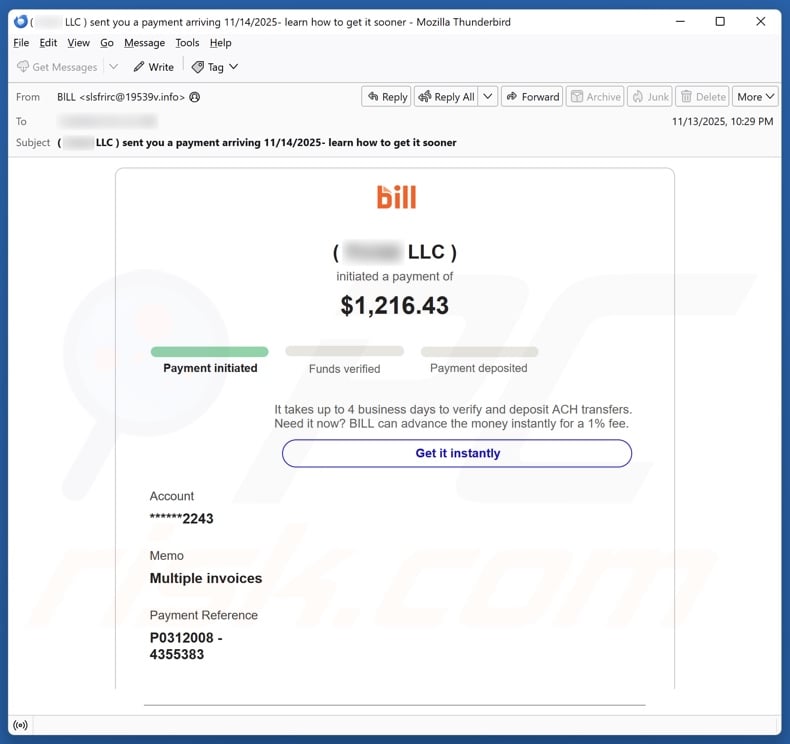The width and height of the screenshot is (790, 744).
Task: Open the Tag dropdown
Action: click(x=215, y=67)
